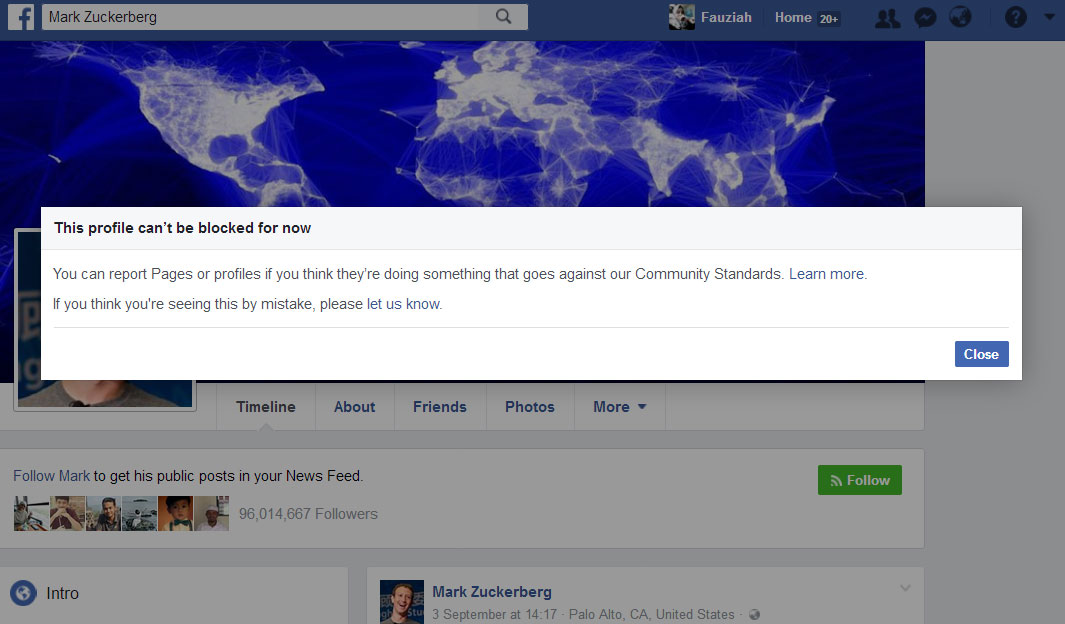Click the search field containing Mark Zuckerberg

(285, 17)
